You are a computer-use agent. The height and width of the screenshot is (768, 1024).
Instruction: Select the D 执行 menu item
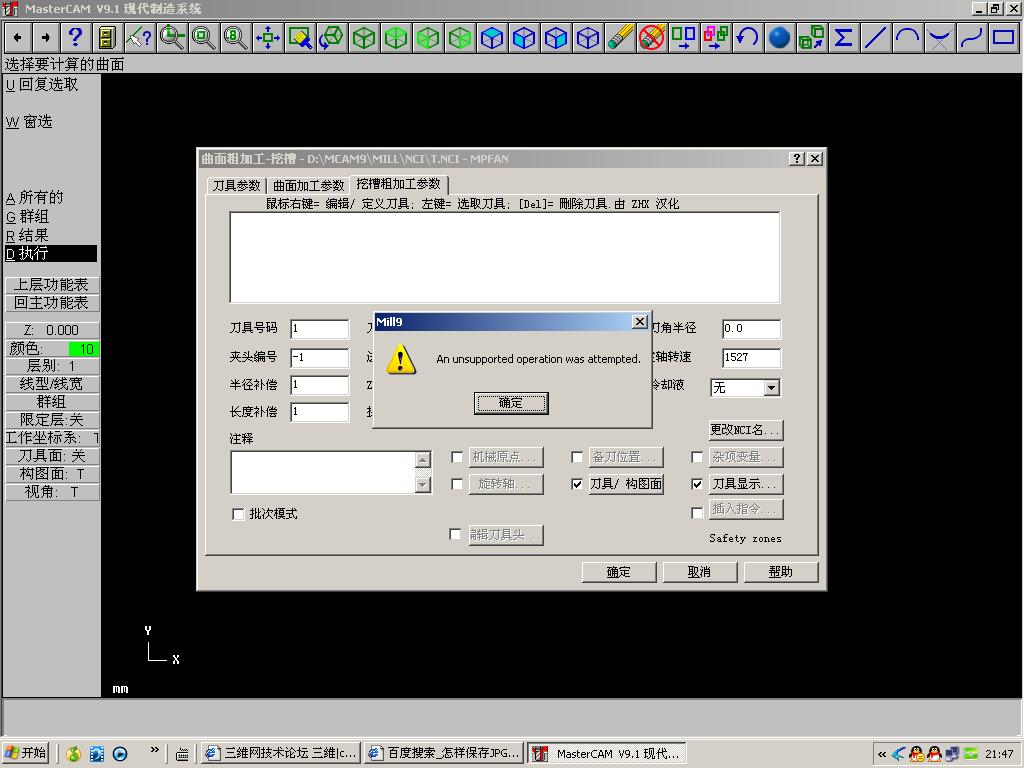pyautogui.click(x=51, y=253)
